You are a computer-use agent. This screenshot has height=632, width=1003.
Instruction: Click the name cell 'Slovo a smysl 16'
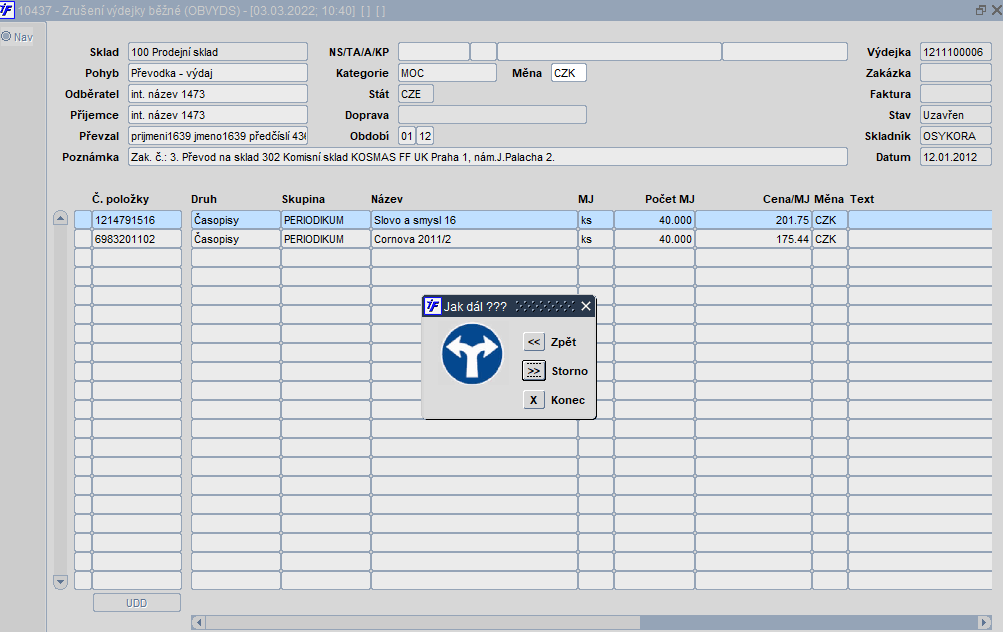474,220
